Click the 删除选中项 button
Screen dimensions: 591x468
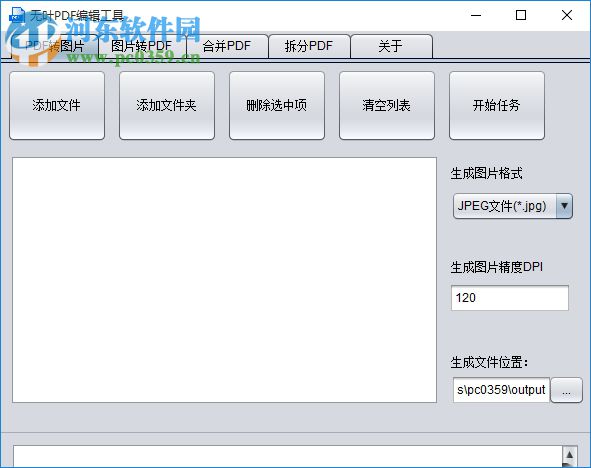pyautogui.click(x=277, y=106)
